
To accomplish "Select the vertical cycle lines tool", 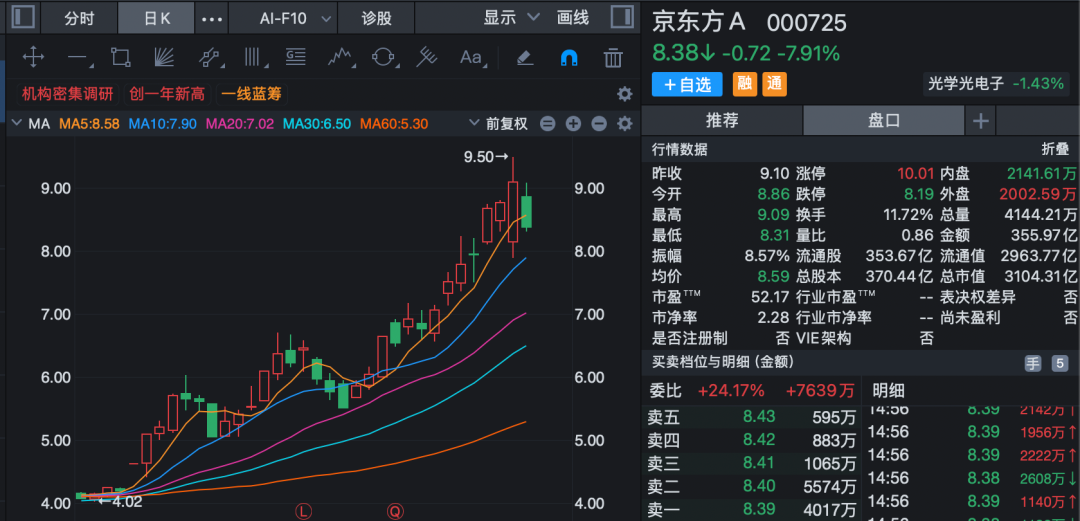I will click(x=255, y=57).
